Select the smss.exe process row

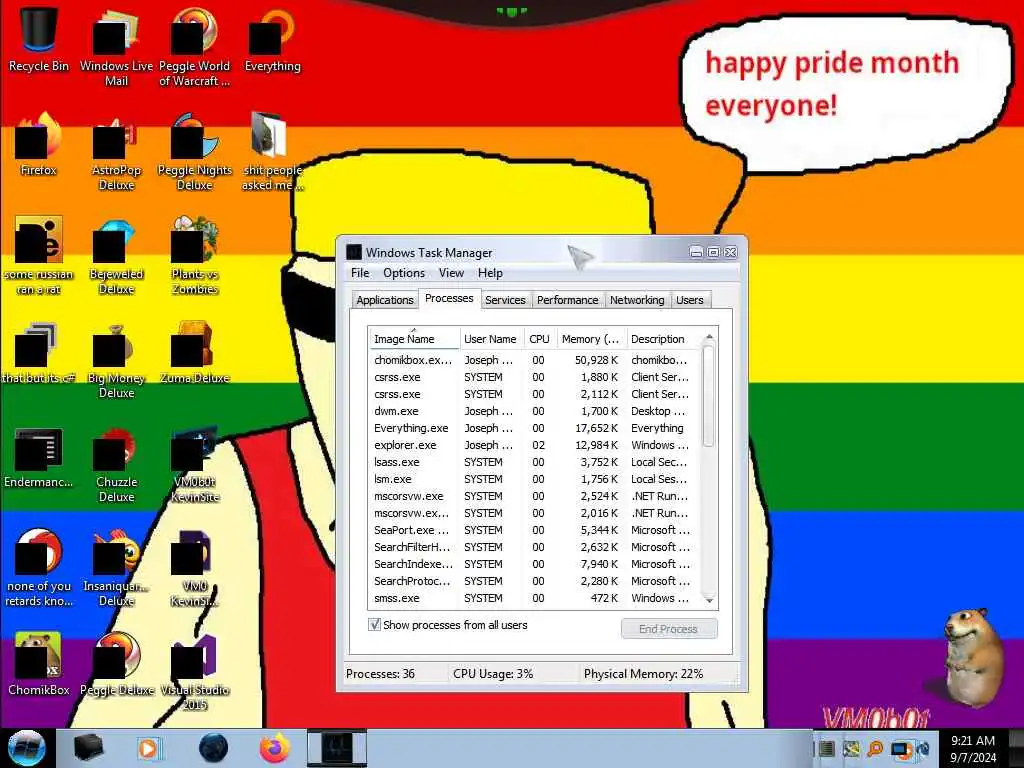coord(534,598)
